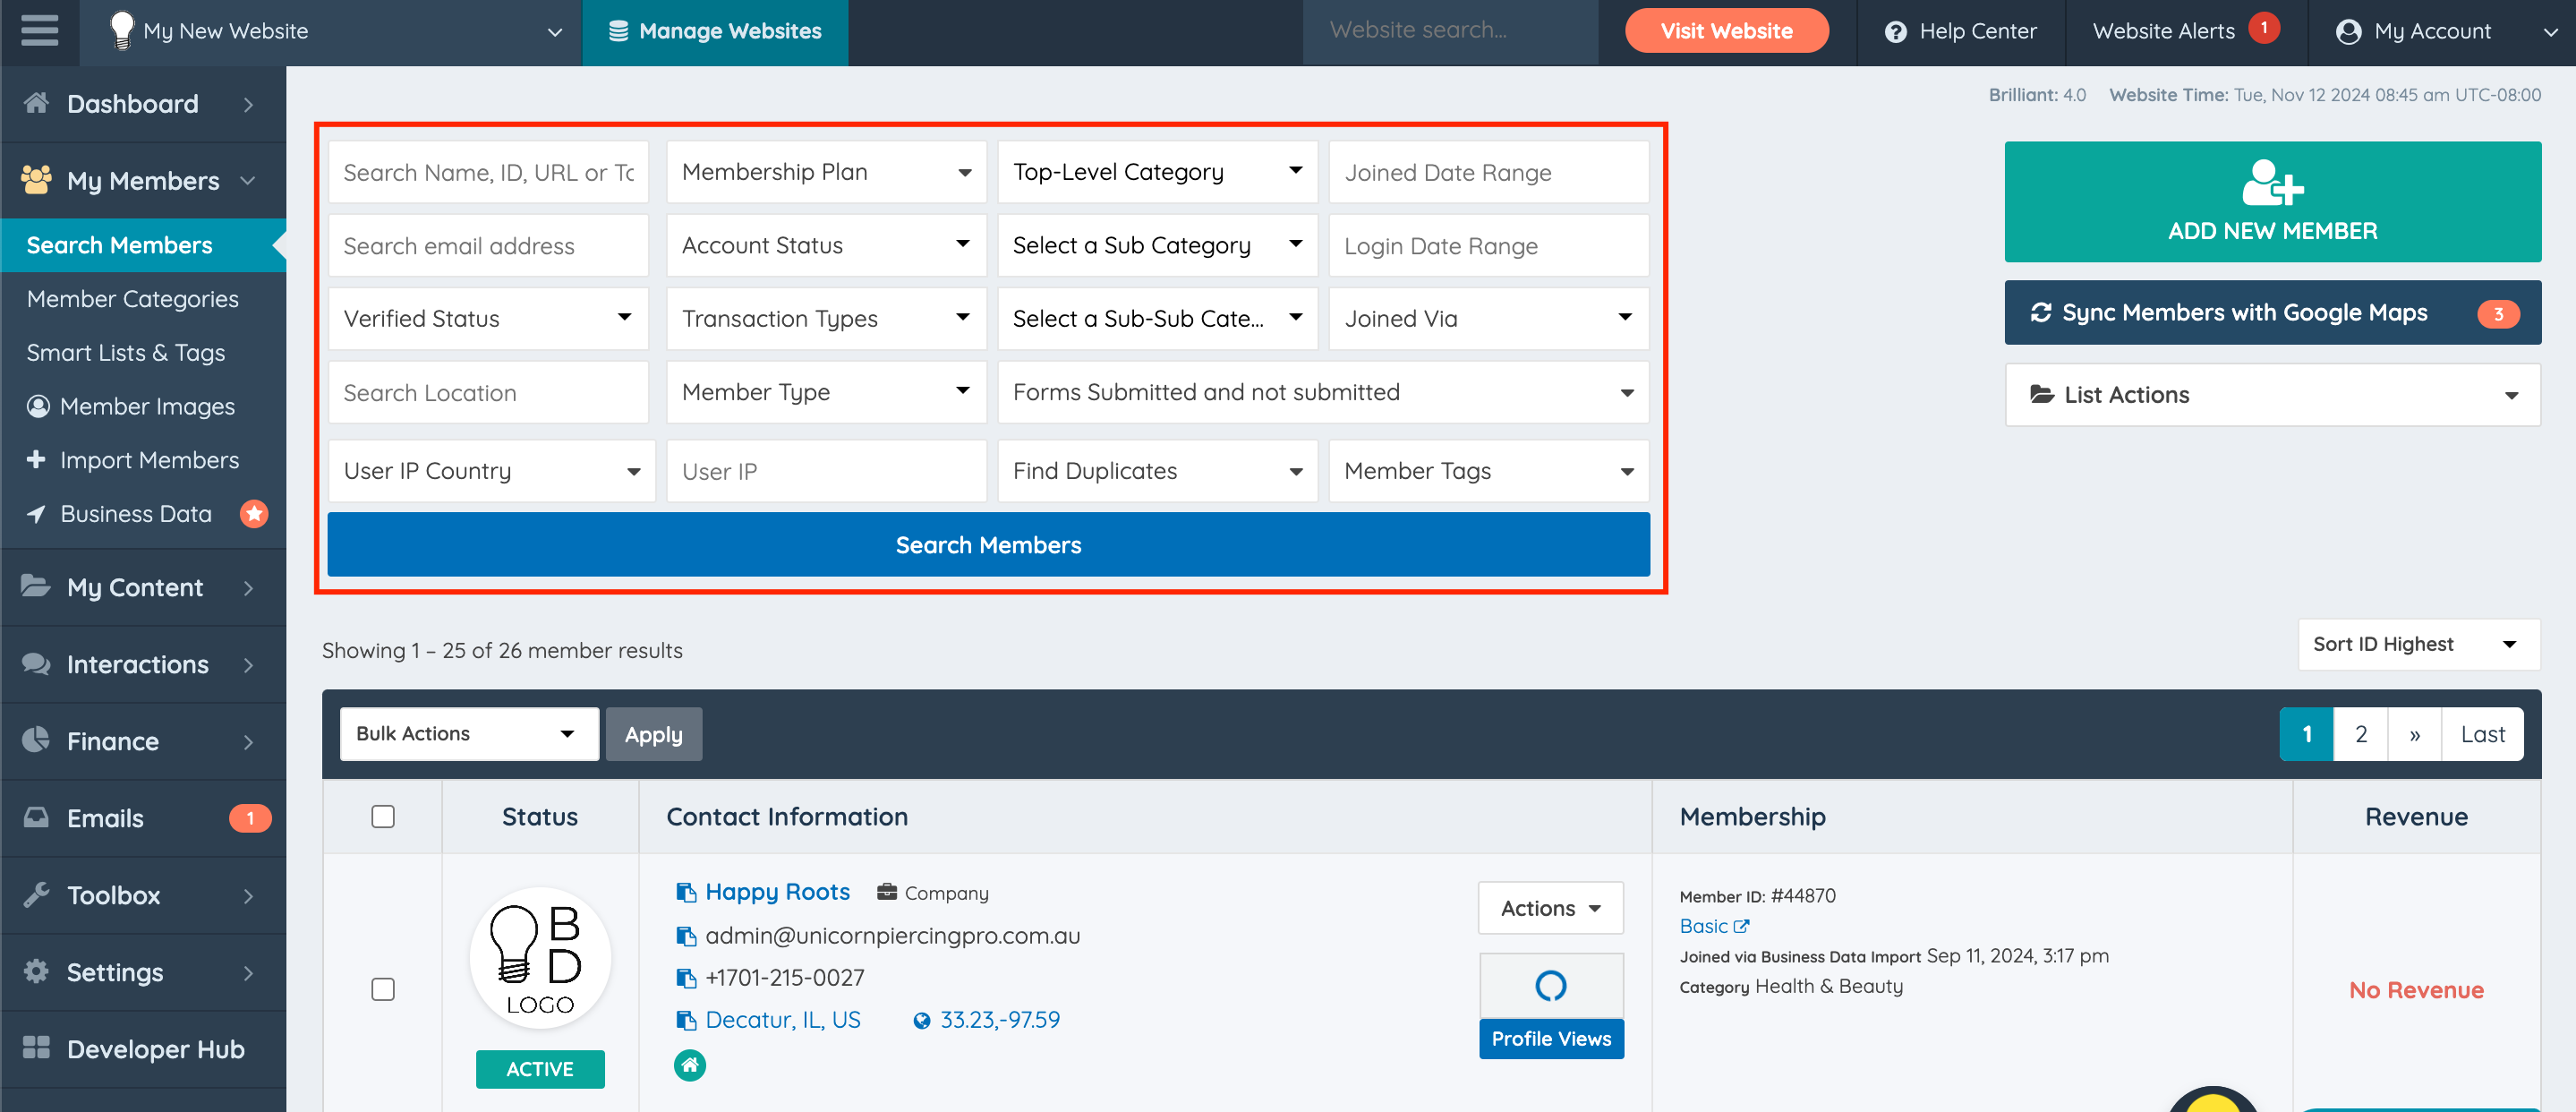This screenshot has width=2576, height=1112.
Task: Click the Search email address field
Action: [x=488, y=246]
